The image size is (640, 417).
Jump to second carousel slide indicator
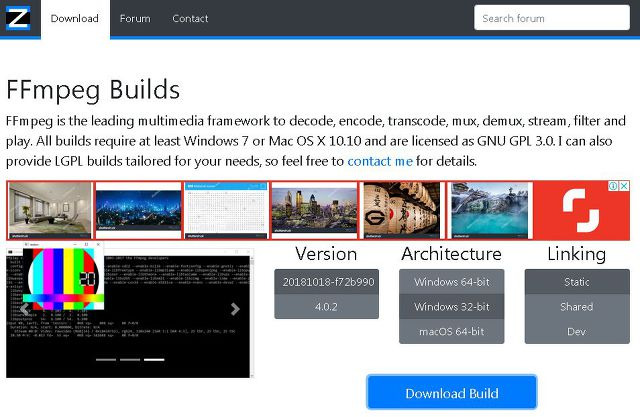pos(130,359)
